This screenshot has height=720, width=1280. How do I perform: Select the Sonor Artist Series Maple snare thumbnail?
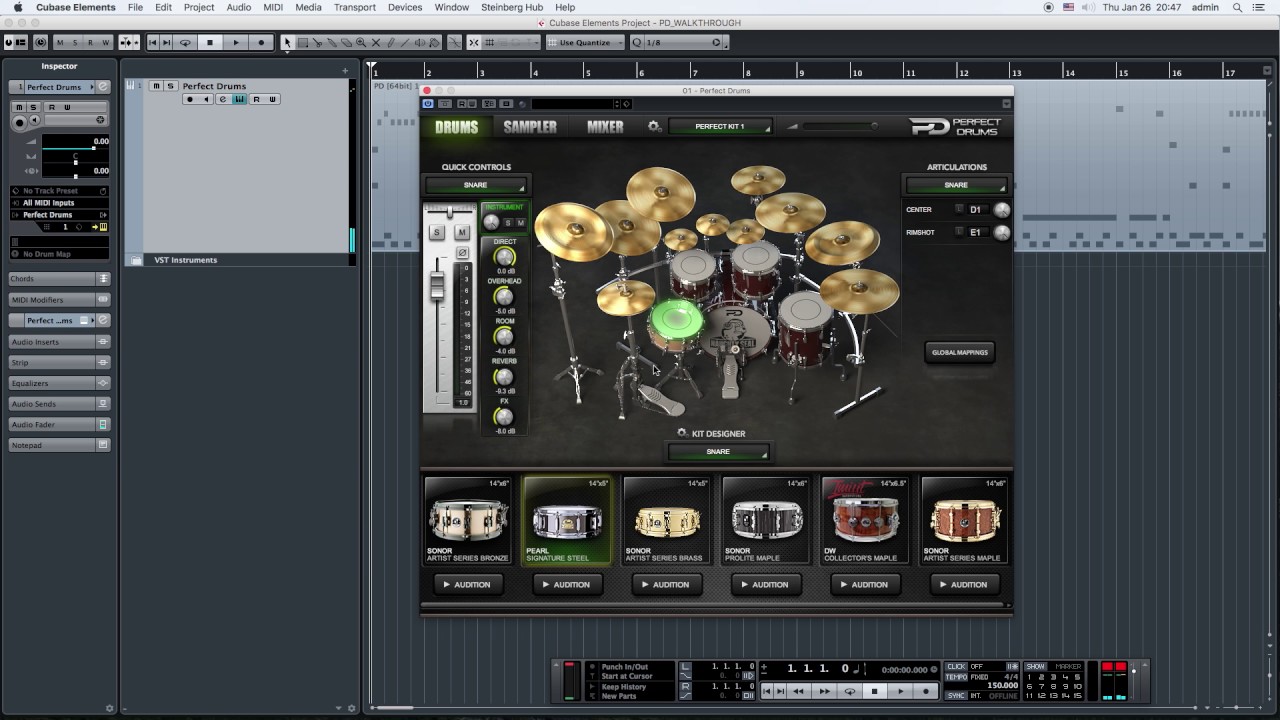point(964,520)
